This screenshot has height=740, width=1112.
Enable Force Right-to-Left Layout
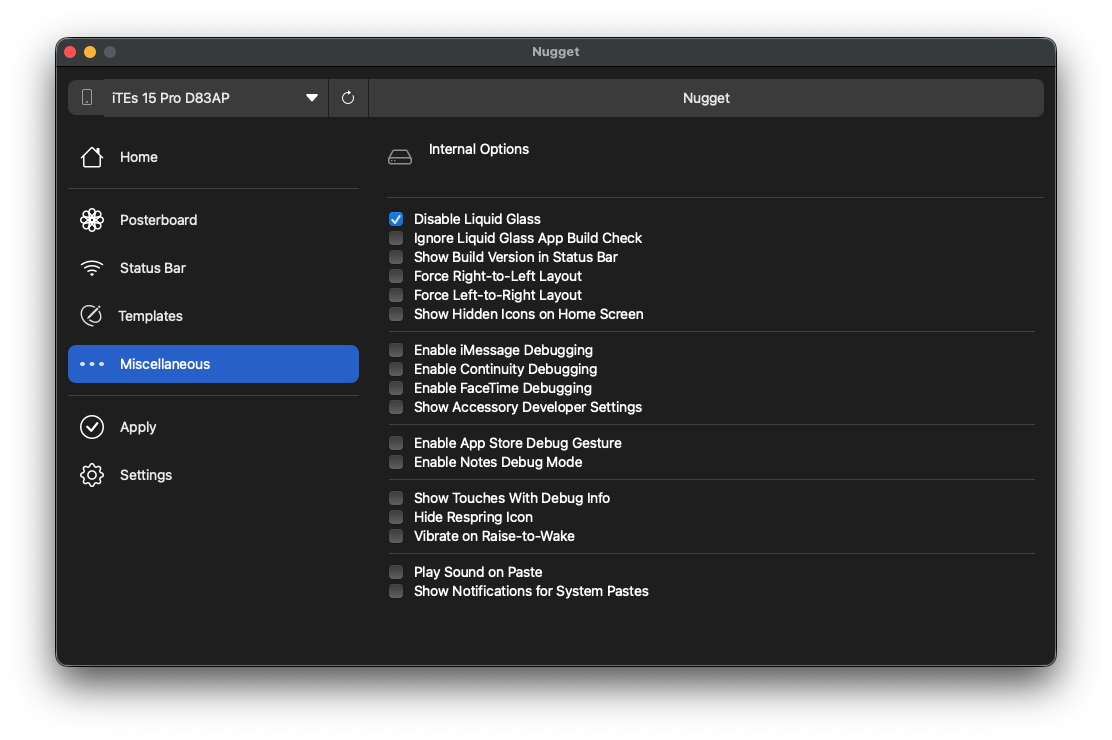[x=396, y=276]
